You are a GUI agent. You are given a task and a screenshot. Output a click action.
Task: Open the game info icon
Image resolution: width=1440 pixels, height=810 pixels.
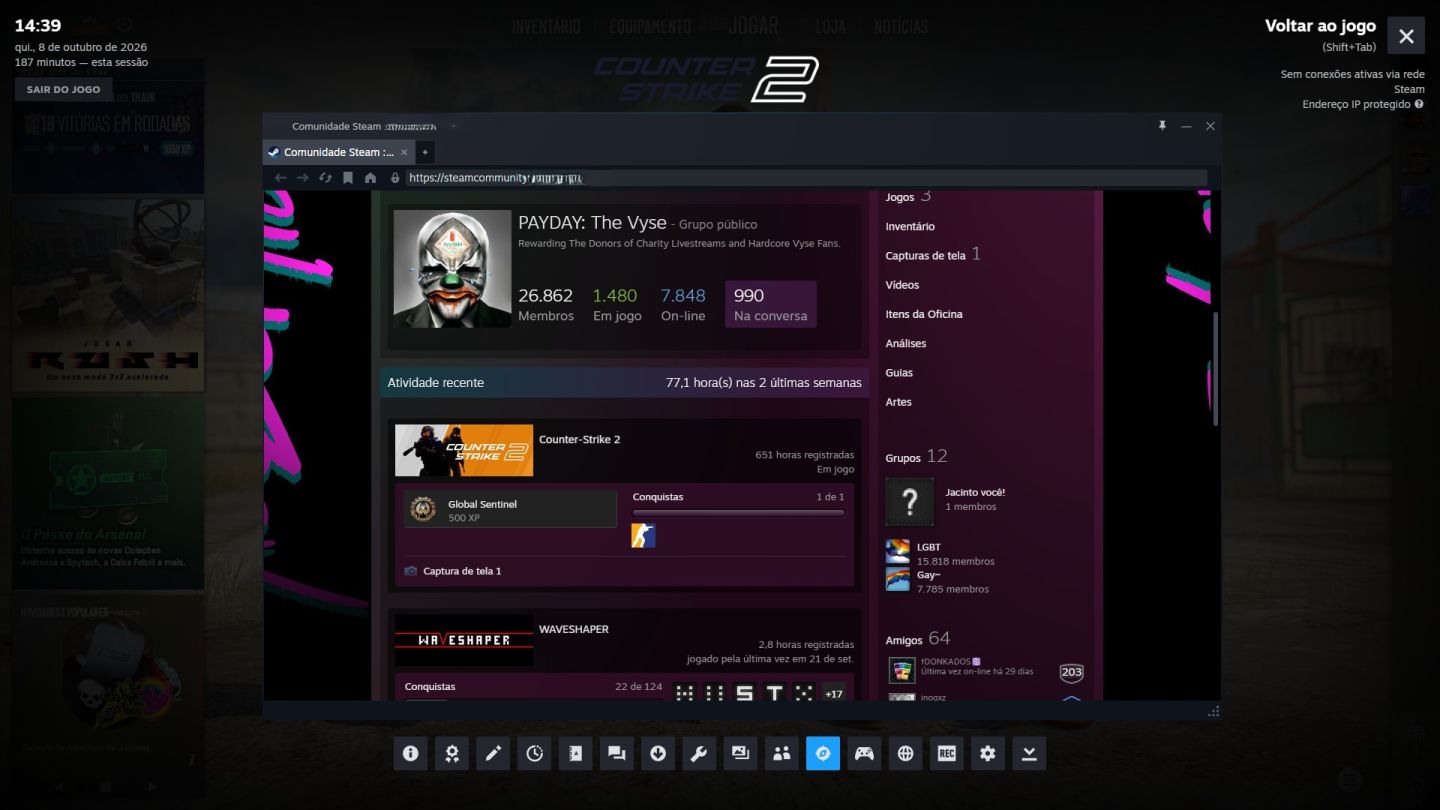[410, 754]
